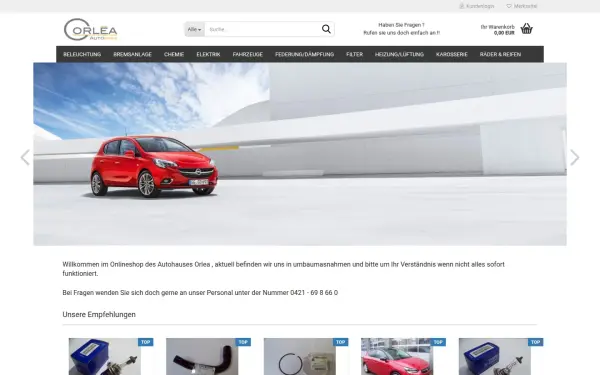
Task: Click the Kundenlogin user icon
Action: click(x=461, y=6)
